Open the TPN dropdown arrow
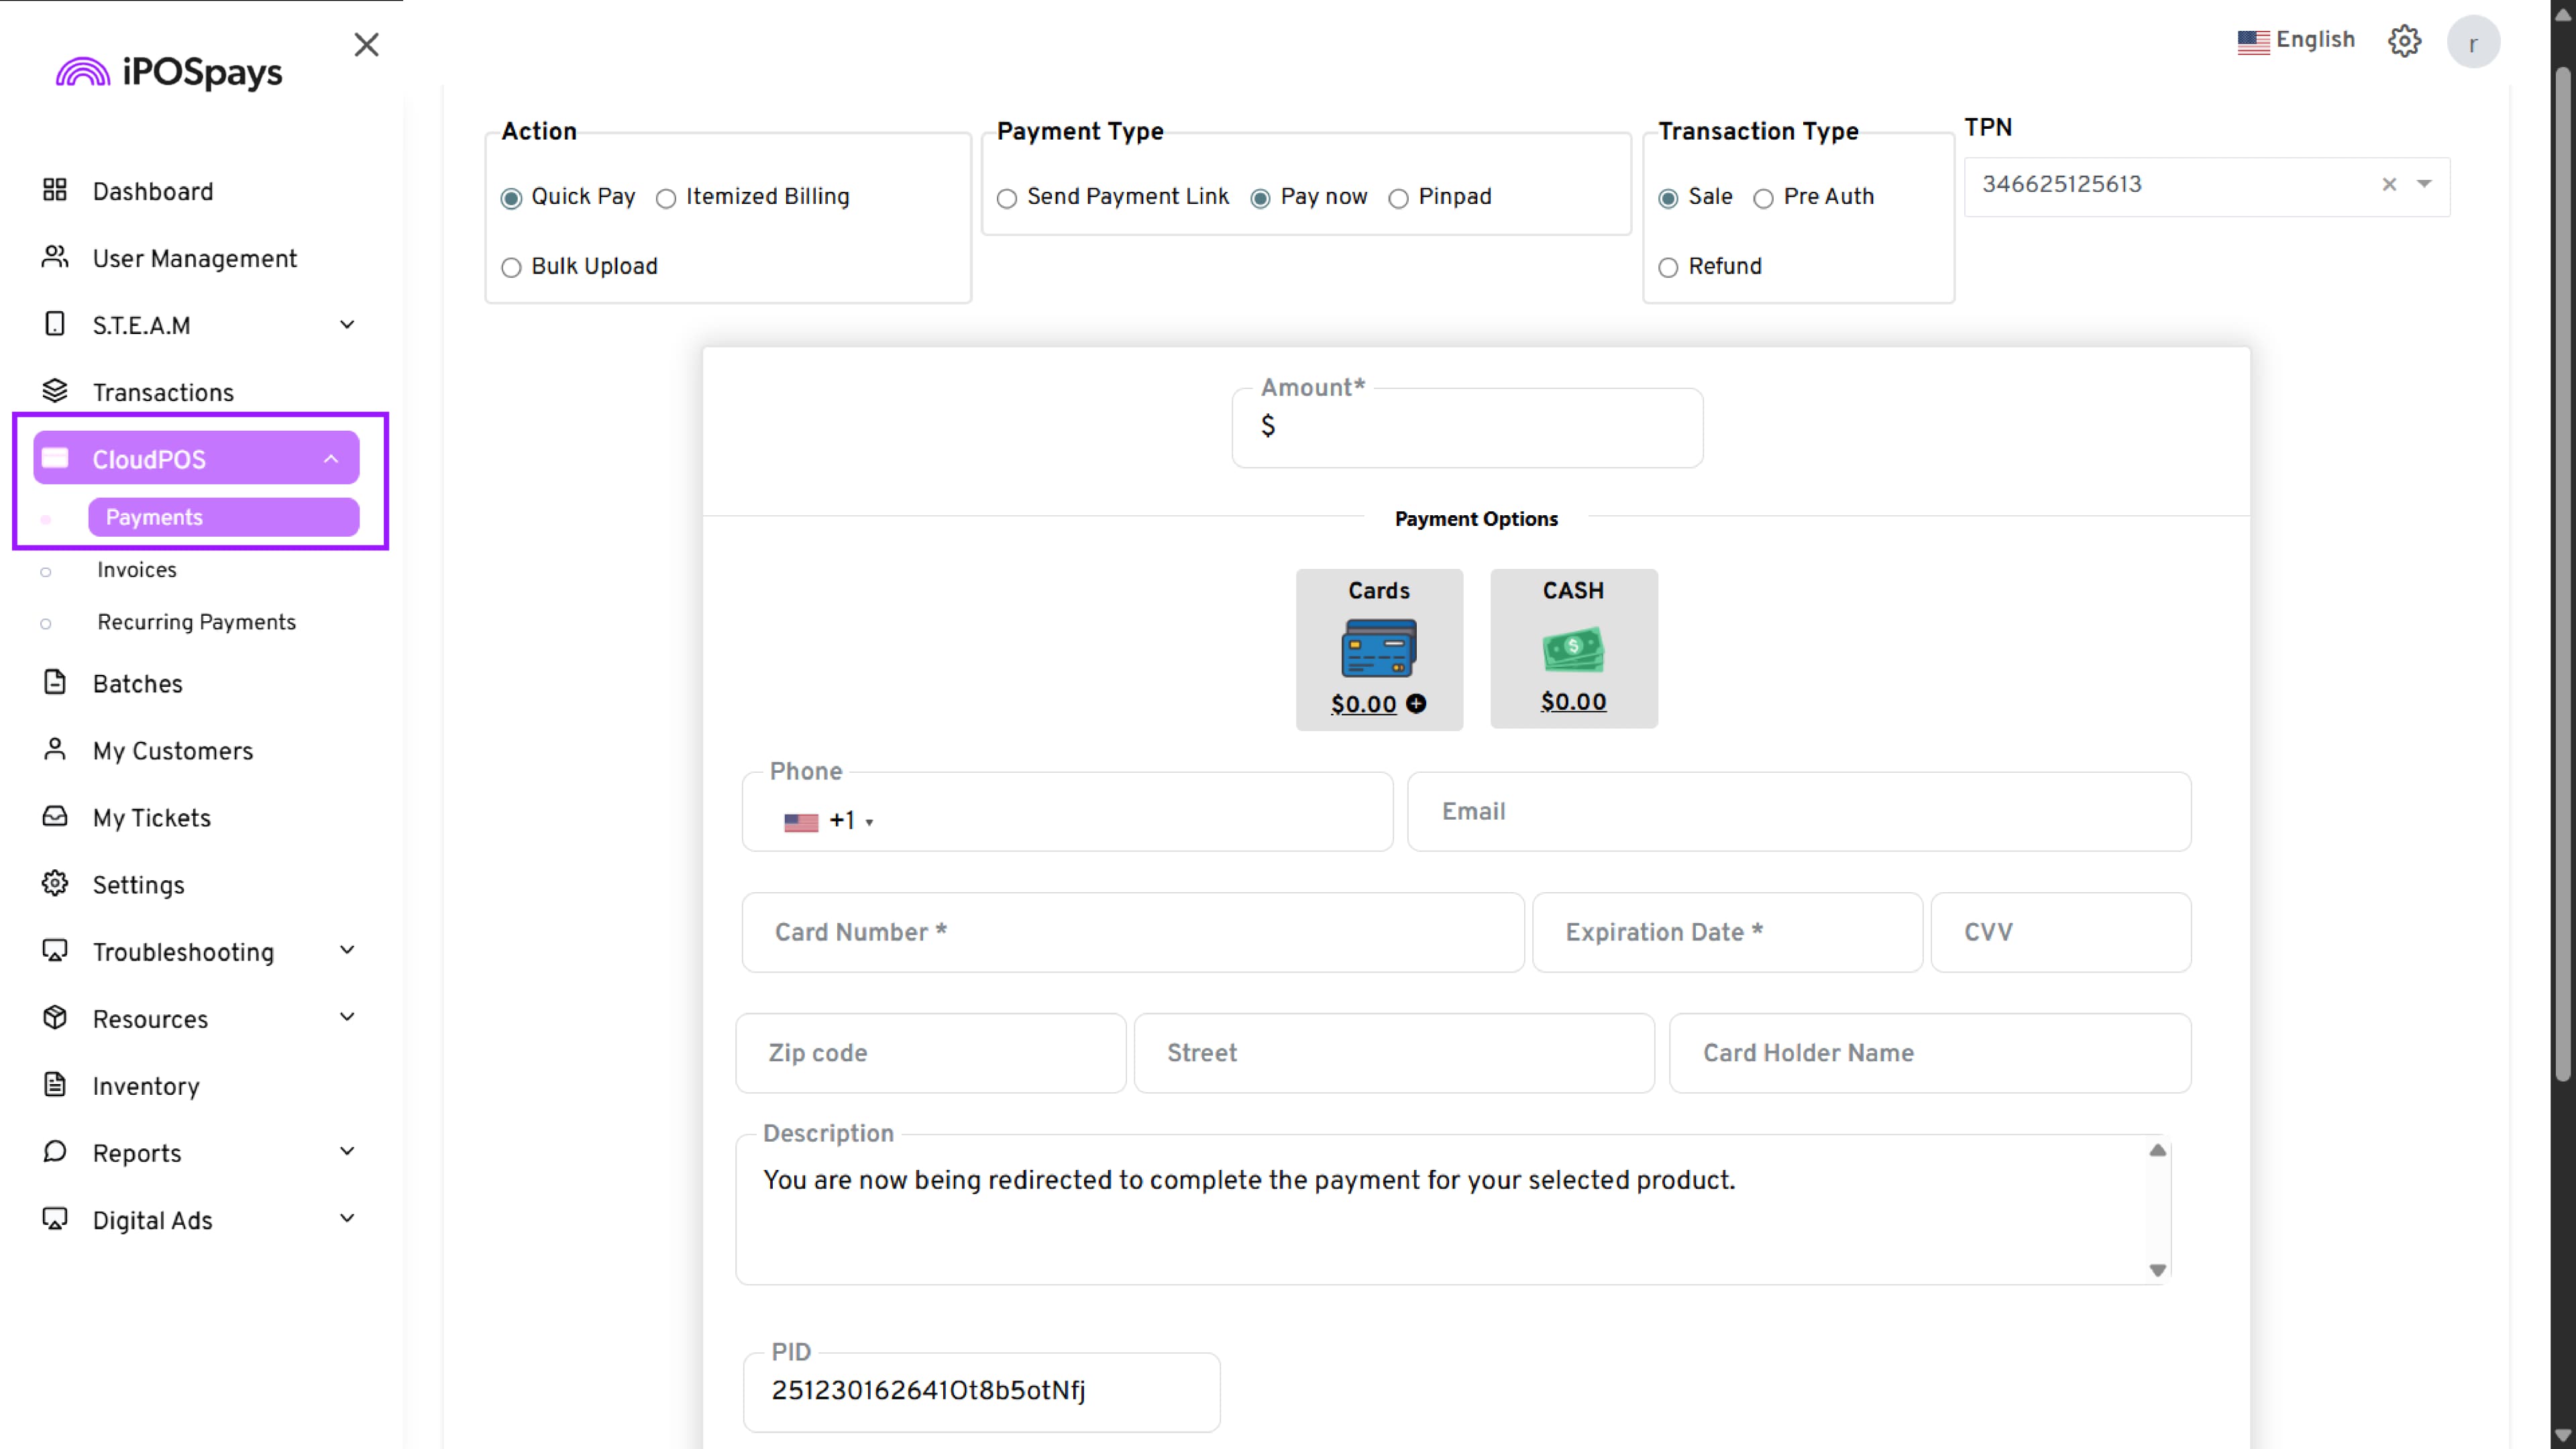 pos(2424,184)
